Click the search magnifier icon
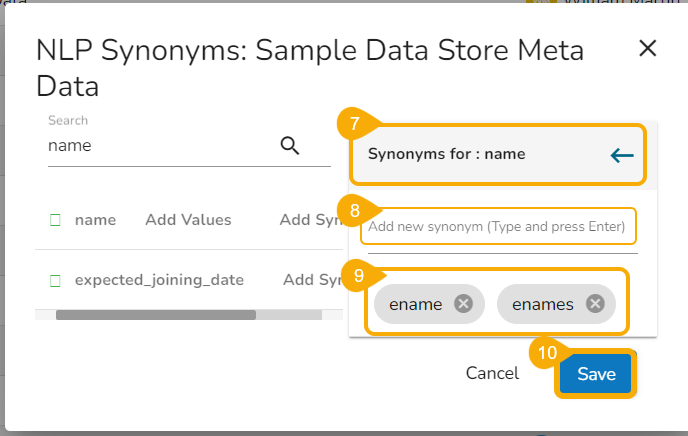 pyautogui.click(x=290, y=146)
